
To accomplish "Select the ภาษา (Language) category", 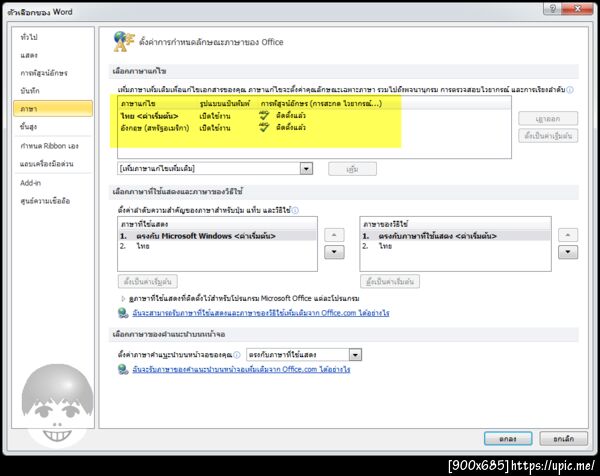I will coord(53,109).
